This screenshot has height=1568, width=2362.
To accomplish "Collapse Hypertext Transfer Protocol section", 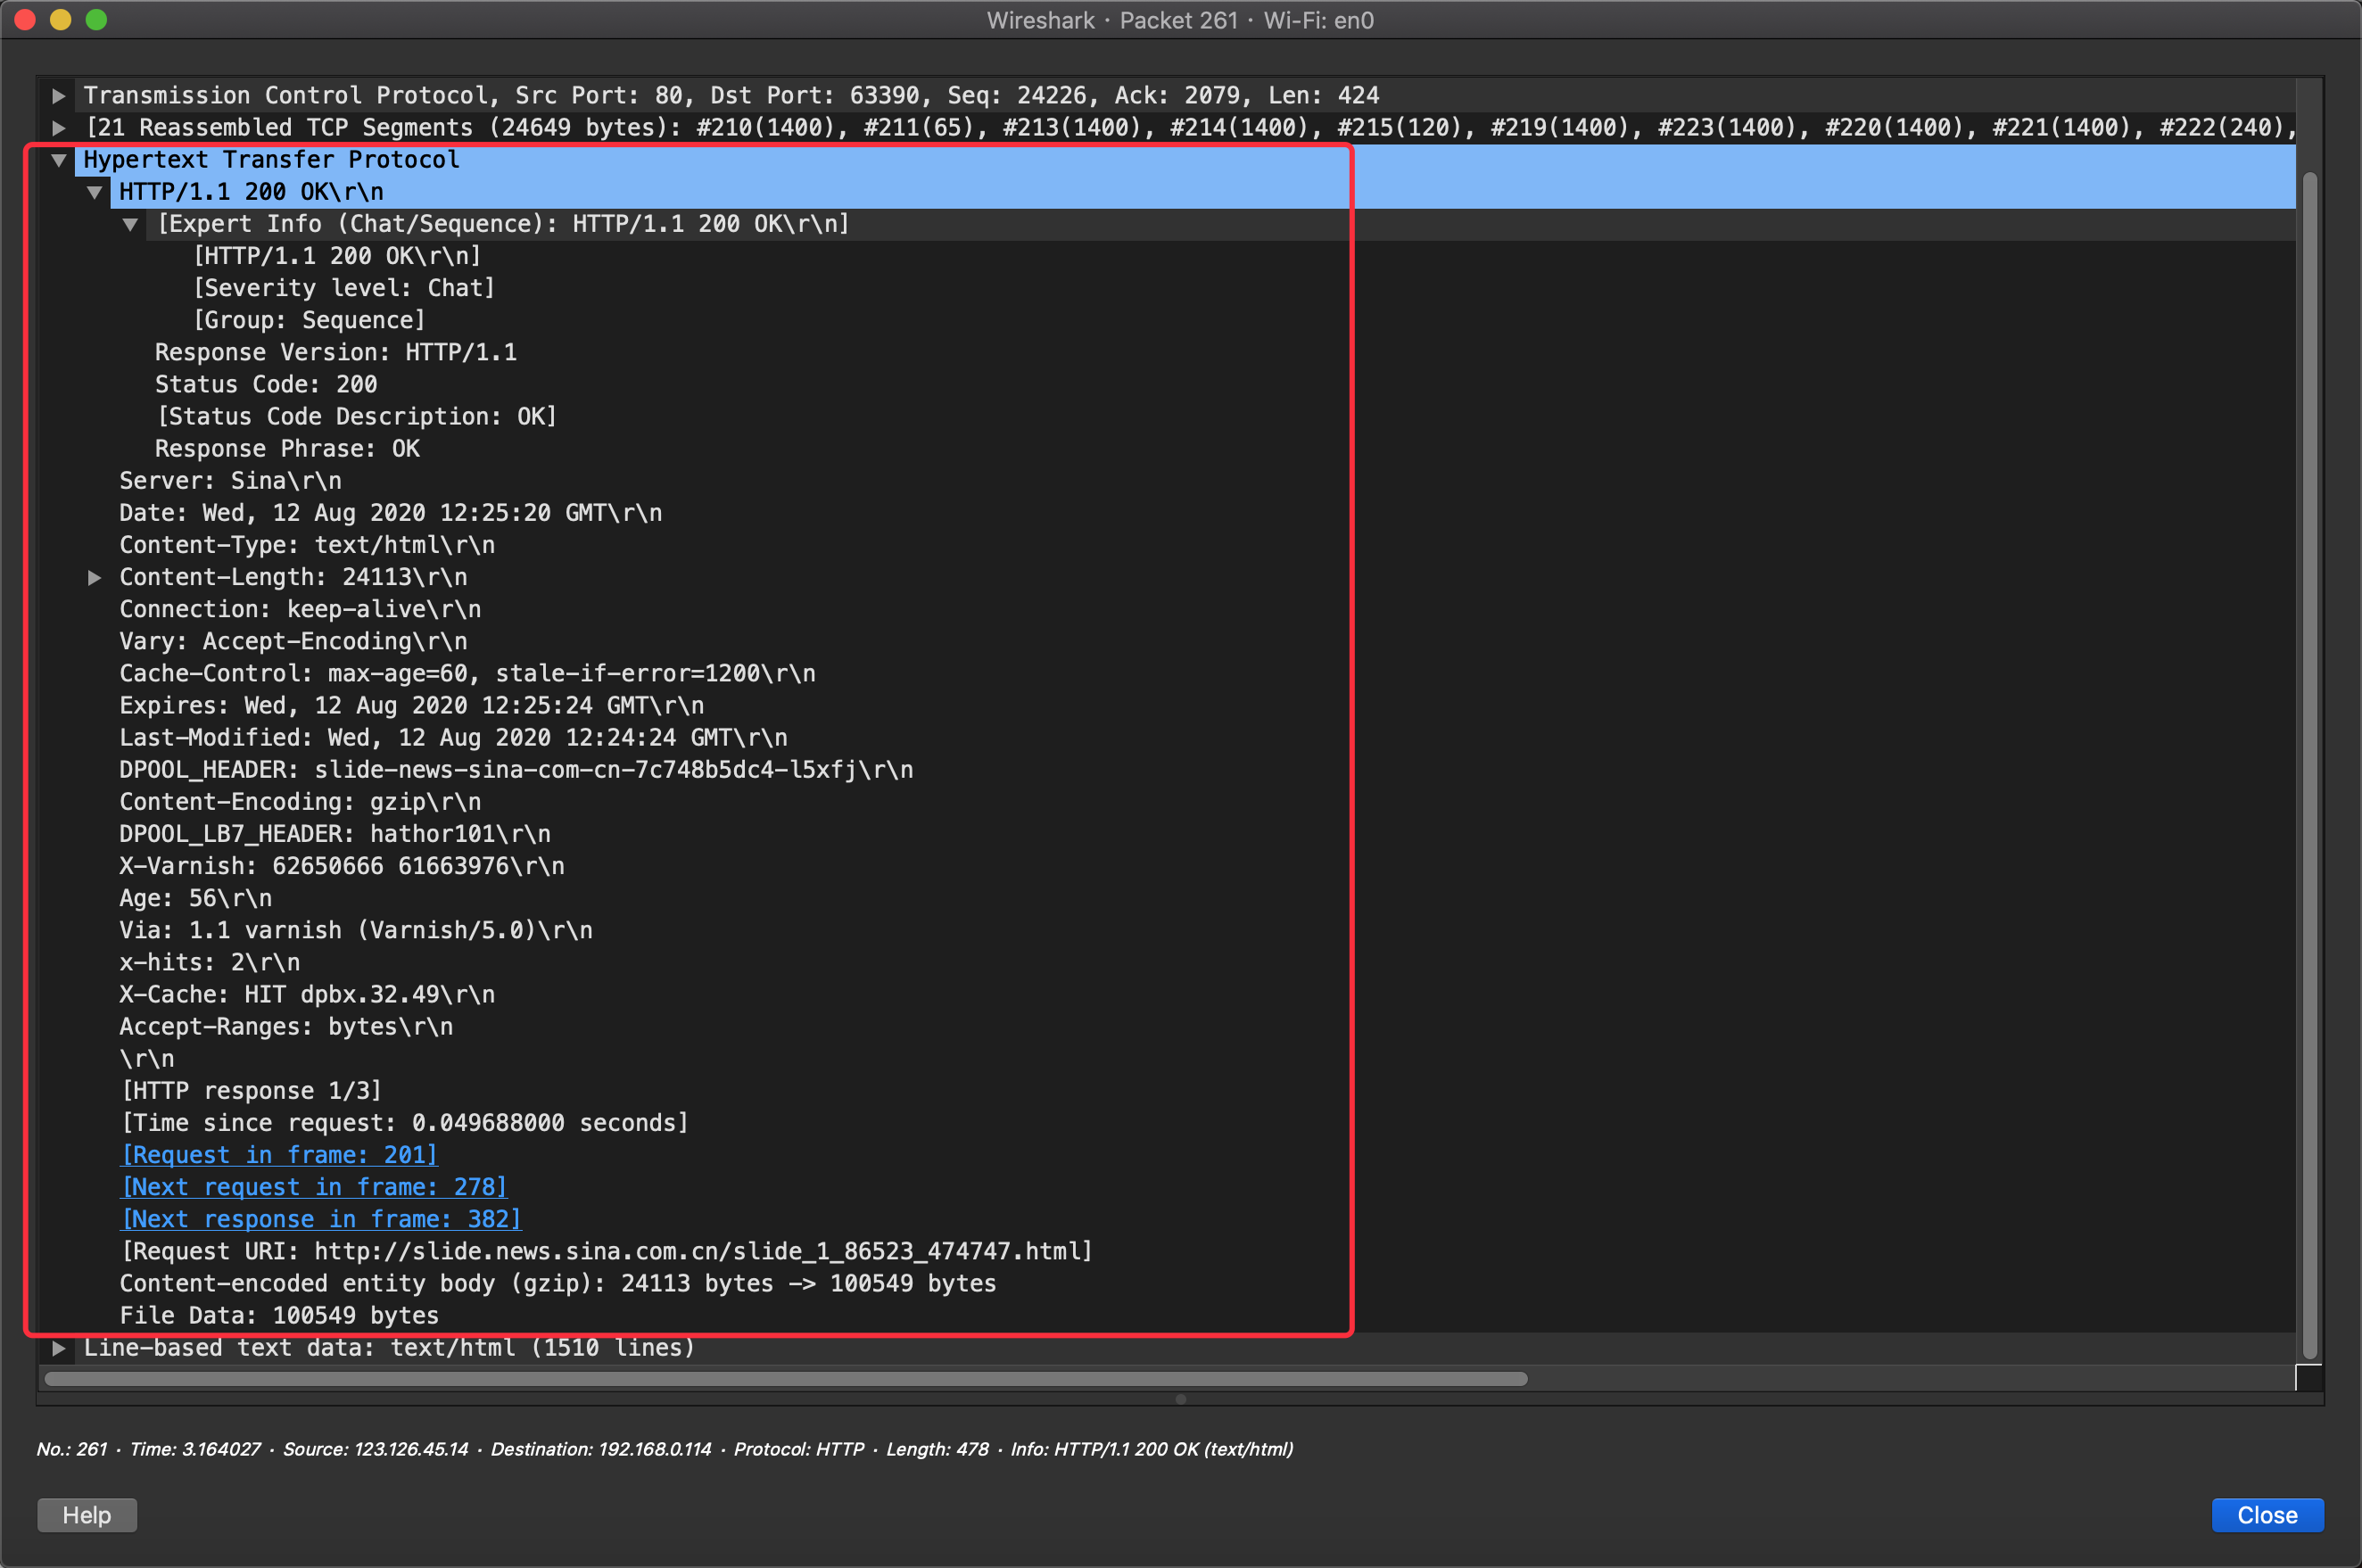I will click(x=59, y=160).
